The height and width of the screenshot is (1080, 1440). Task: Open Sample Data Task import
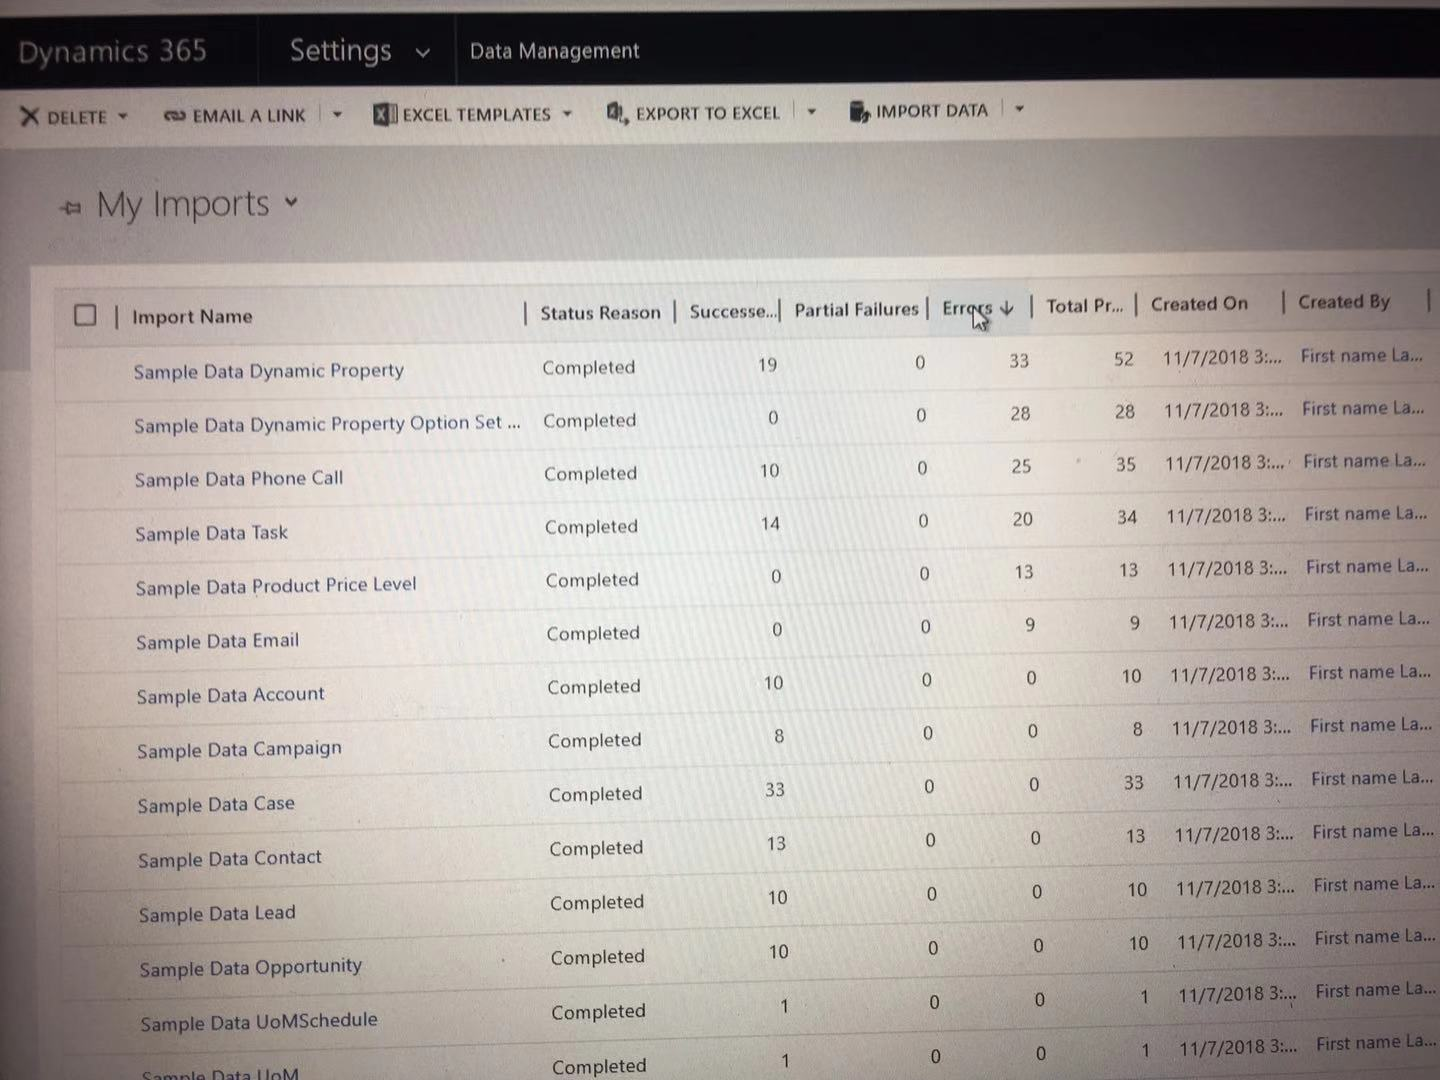tap(211, 533)
